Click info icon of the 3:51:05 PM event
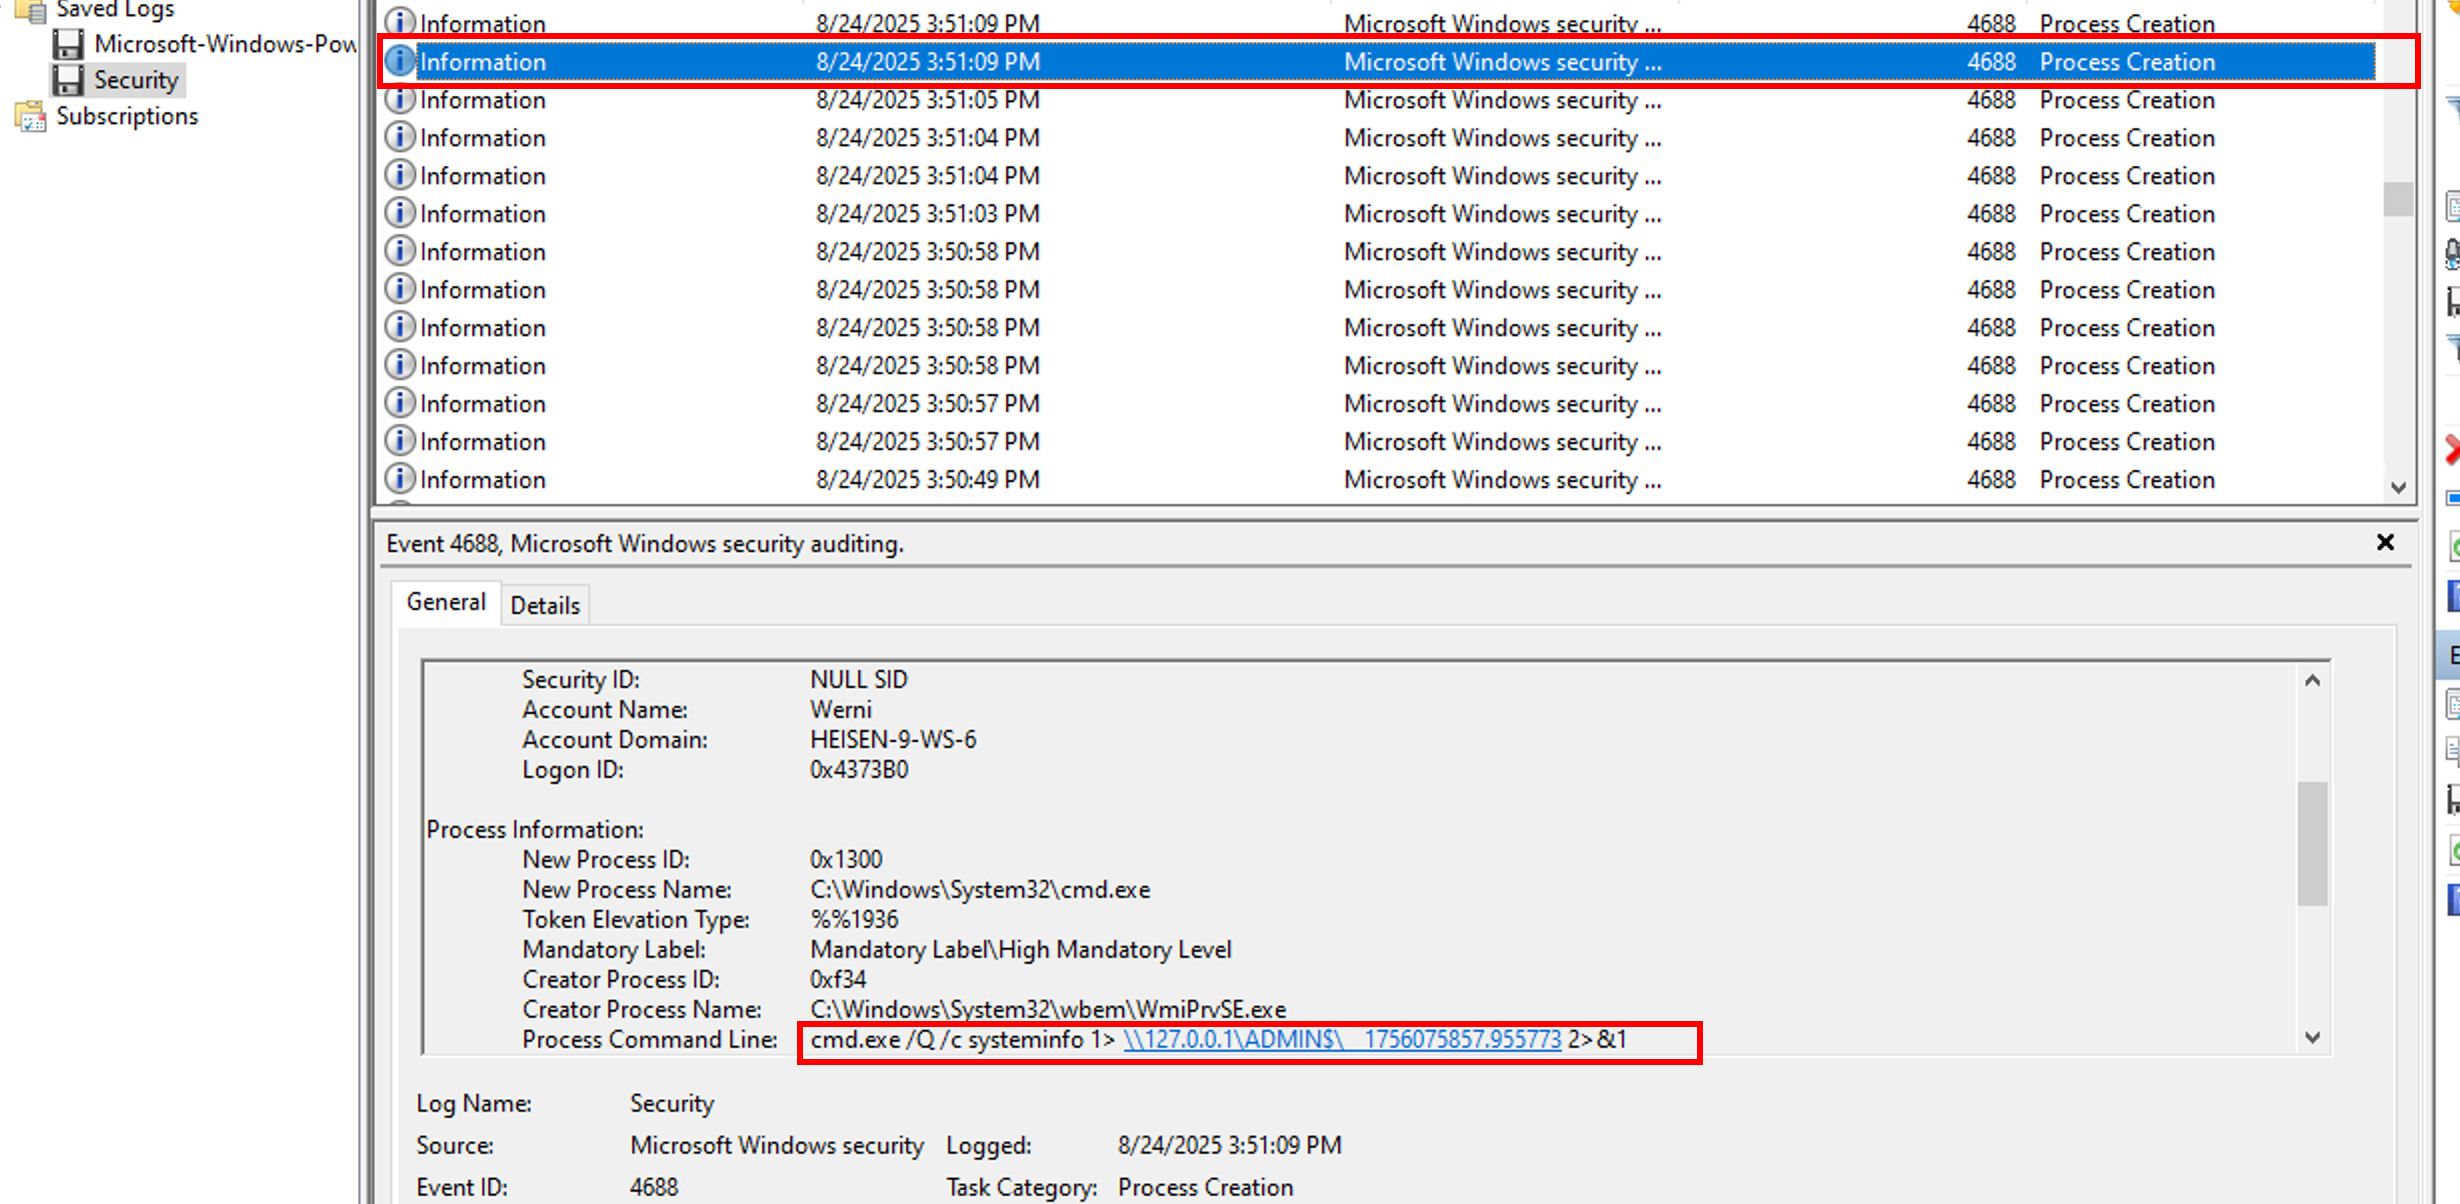Viewport: 2460px width, 1204px height. (x=400, y=100)
